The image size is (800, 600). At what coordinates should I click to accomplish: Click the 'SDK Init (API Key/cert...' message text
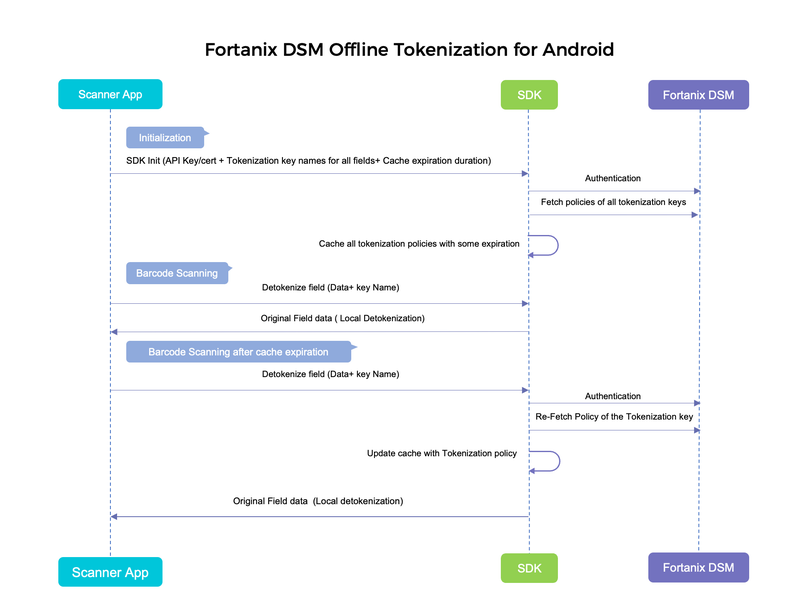pos(309,161)
